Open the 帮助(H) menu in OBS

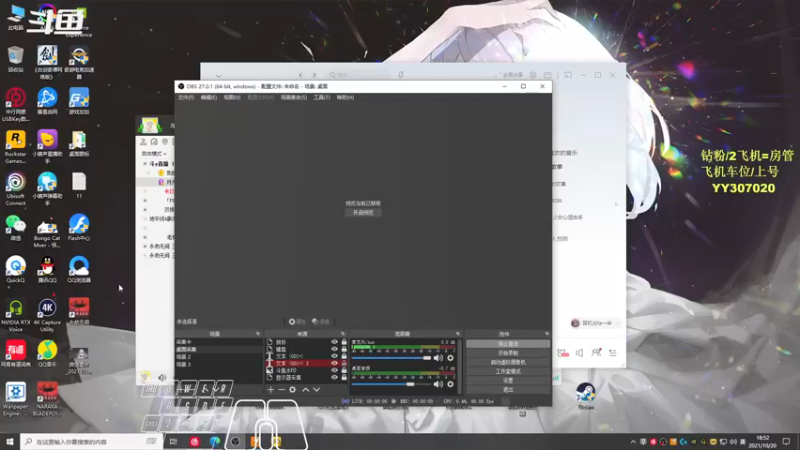345,97
